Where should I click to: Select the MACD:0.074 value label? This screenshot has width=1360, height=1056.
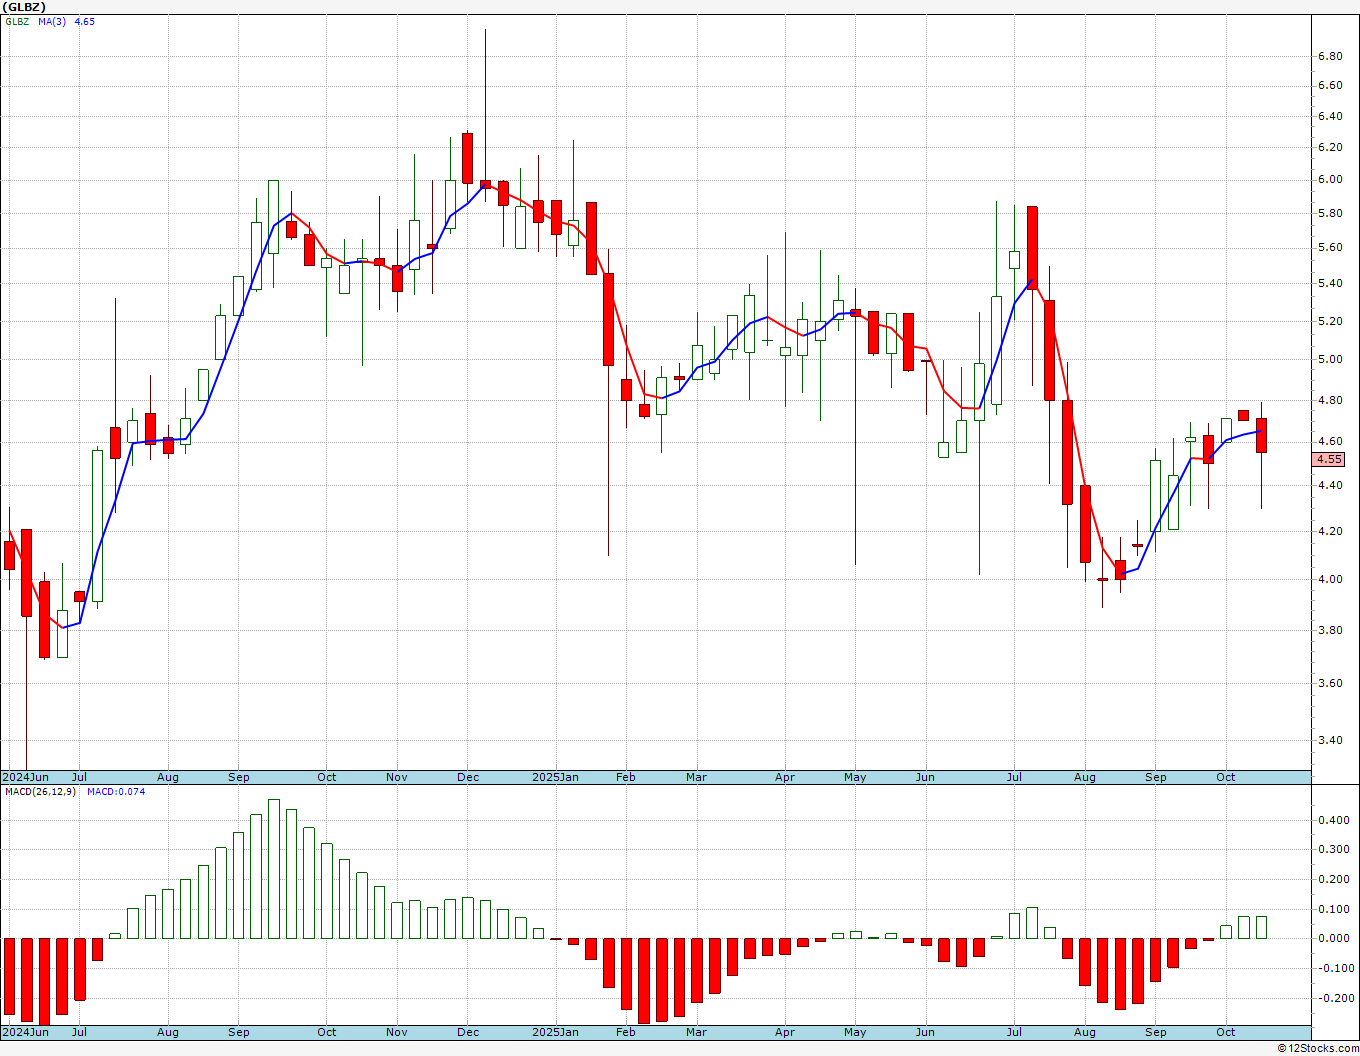point(116,791)
